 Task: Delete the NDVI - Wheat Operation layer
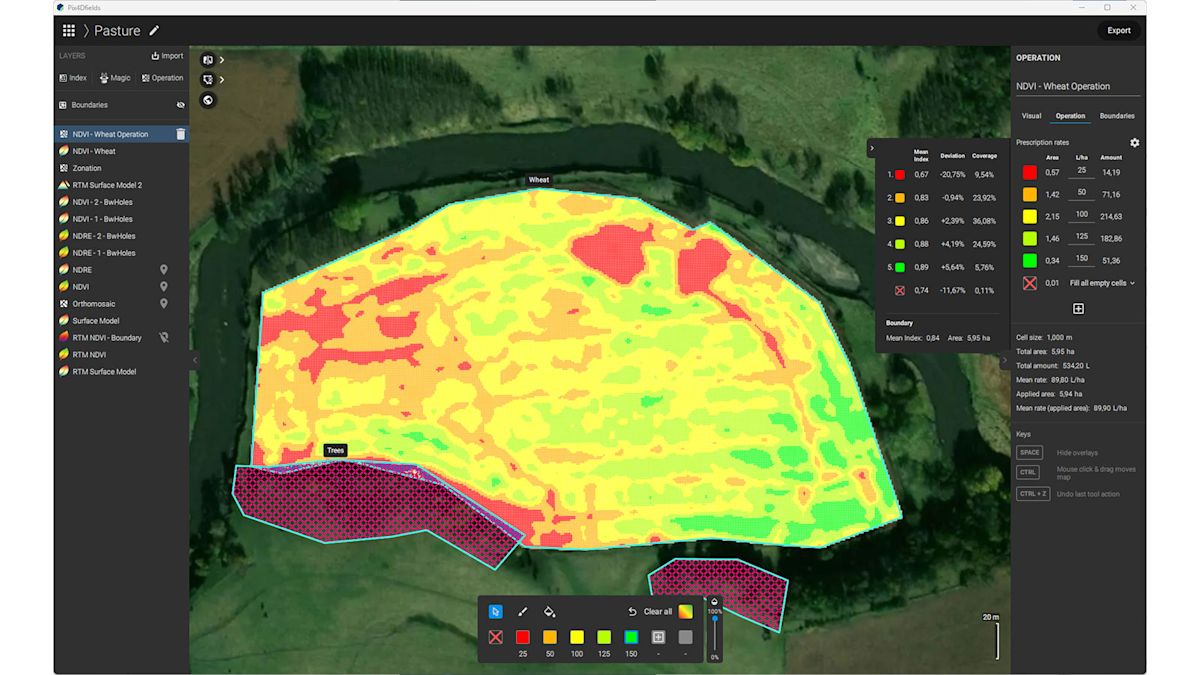tap(183, 133)
